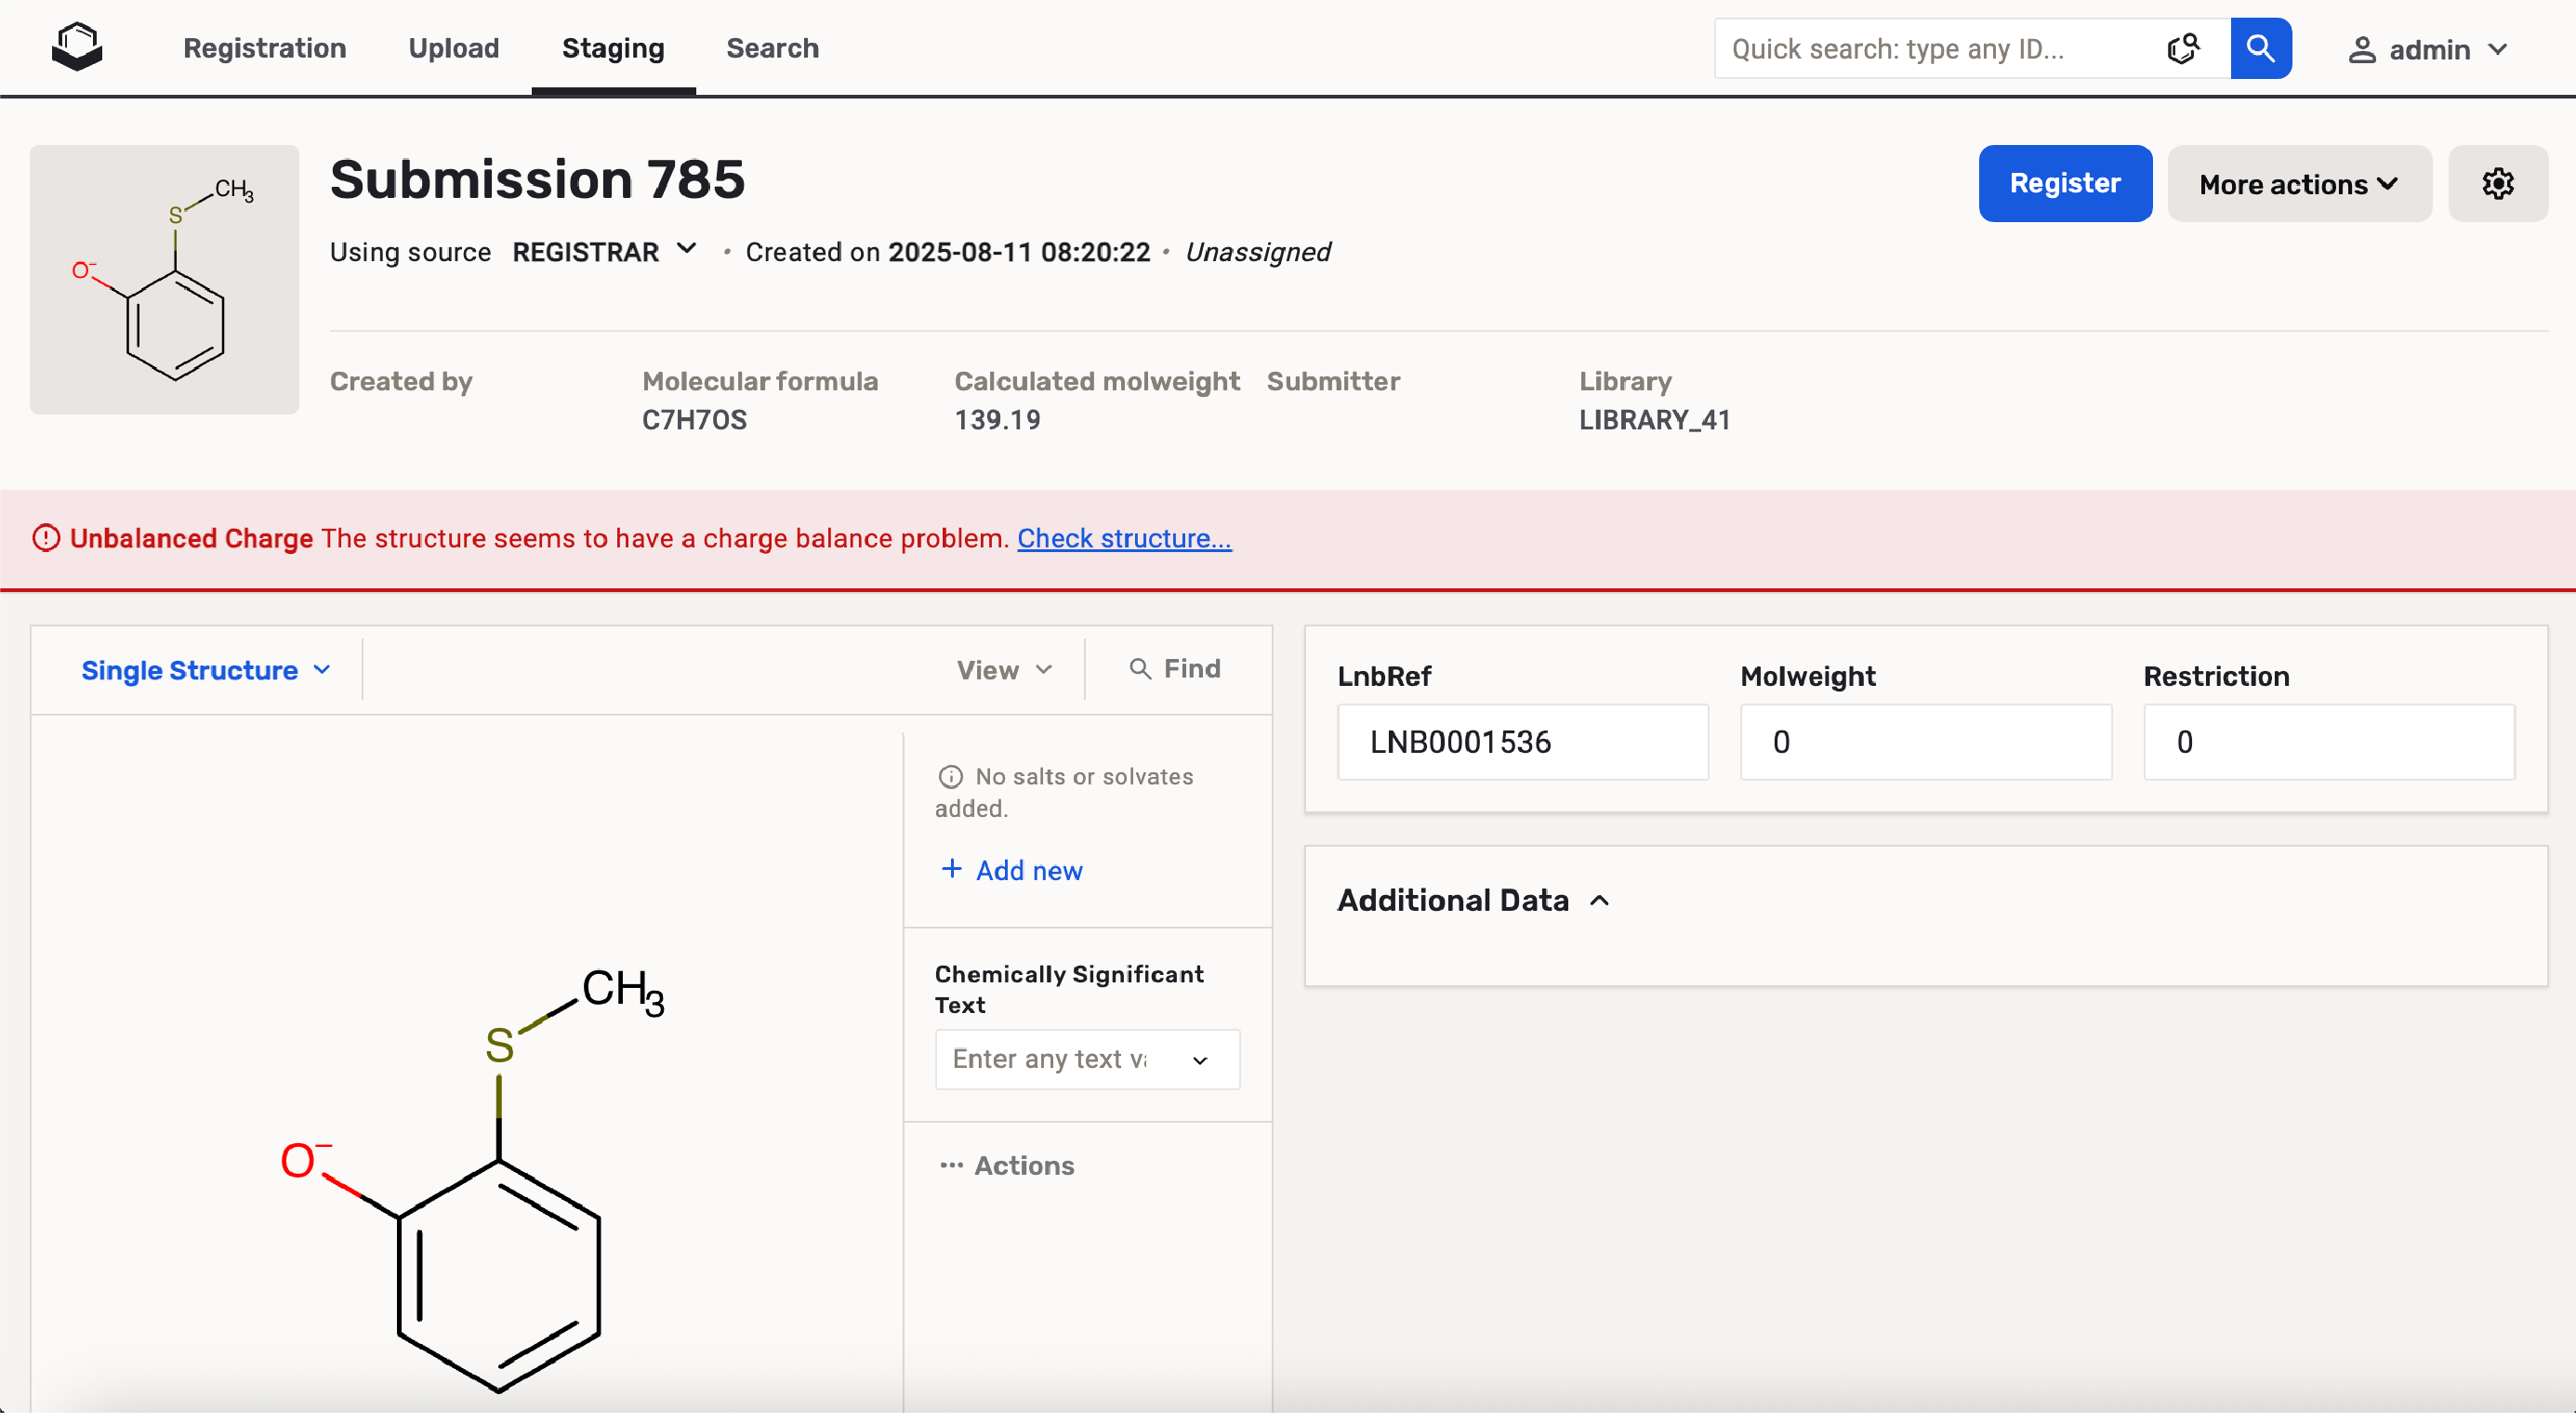2576x1422 pixels.
Task: Click the LnbRef input field
Action: (x=1522, y=742)
